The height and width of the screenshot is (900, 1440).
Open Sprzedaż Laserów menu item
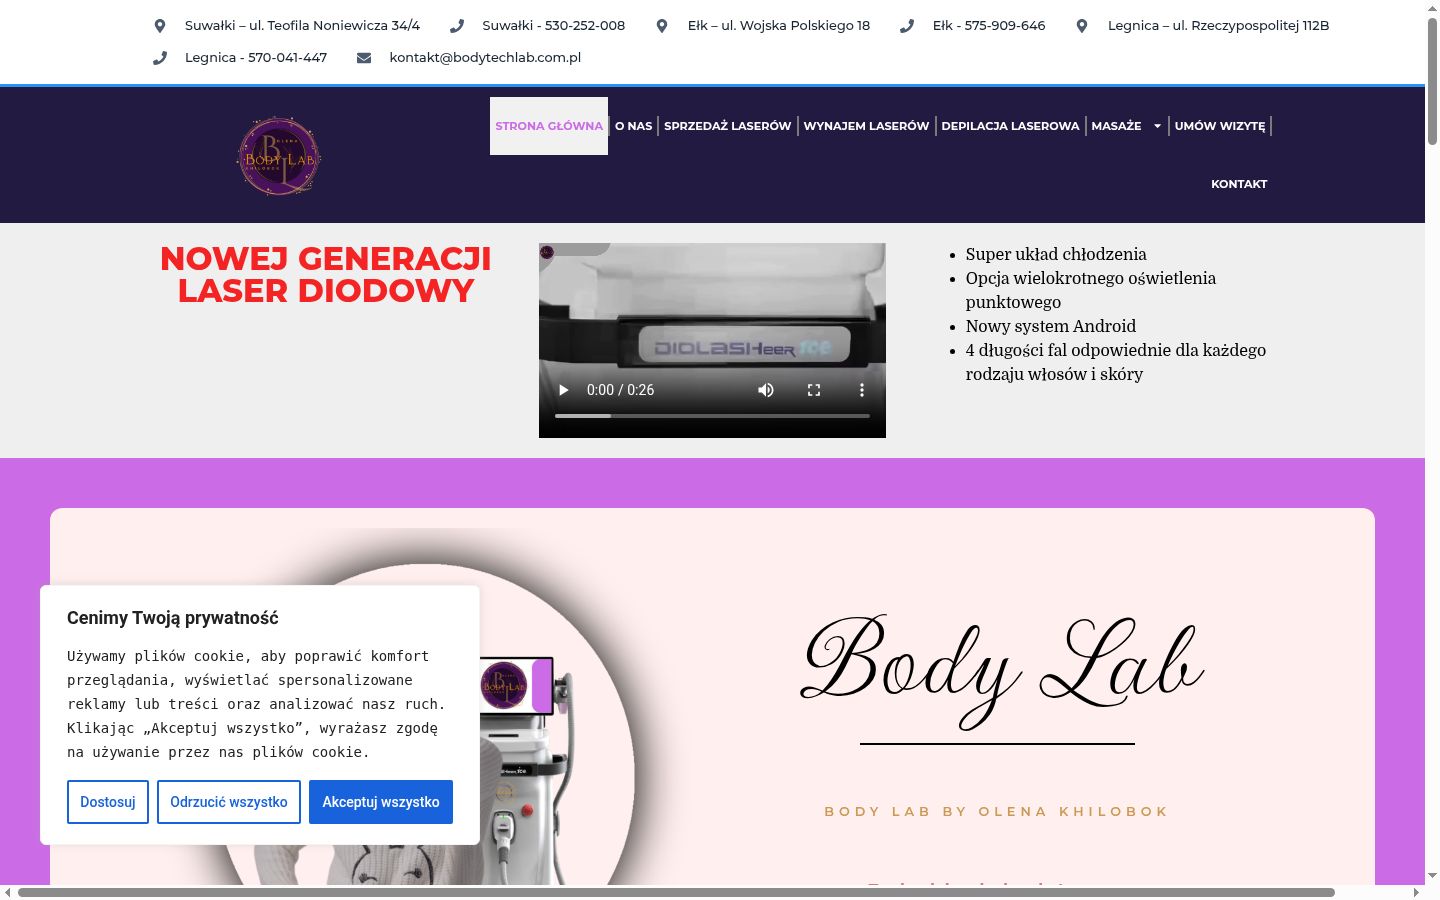pyautogui.click(x=728, y=126)
